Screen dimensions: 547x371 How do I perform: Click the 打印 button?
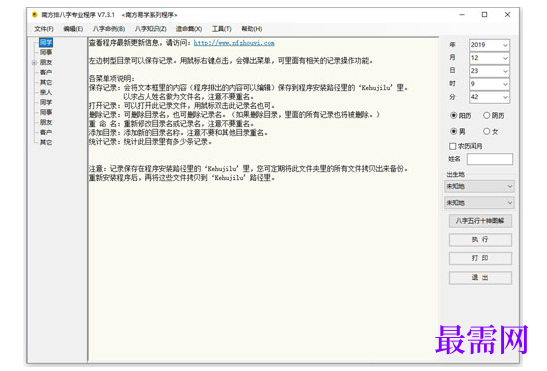click(x=480, y=258)
